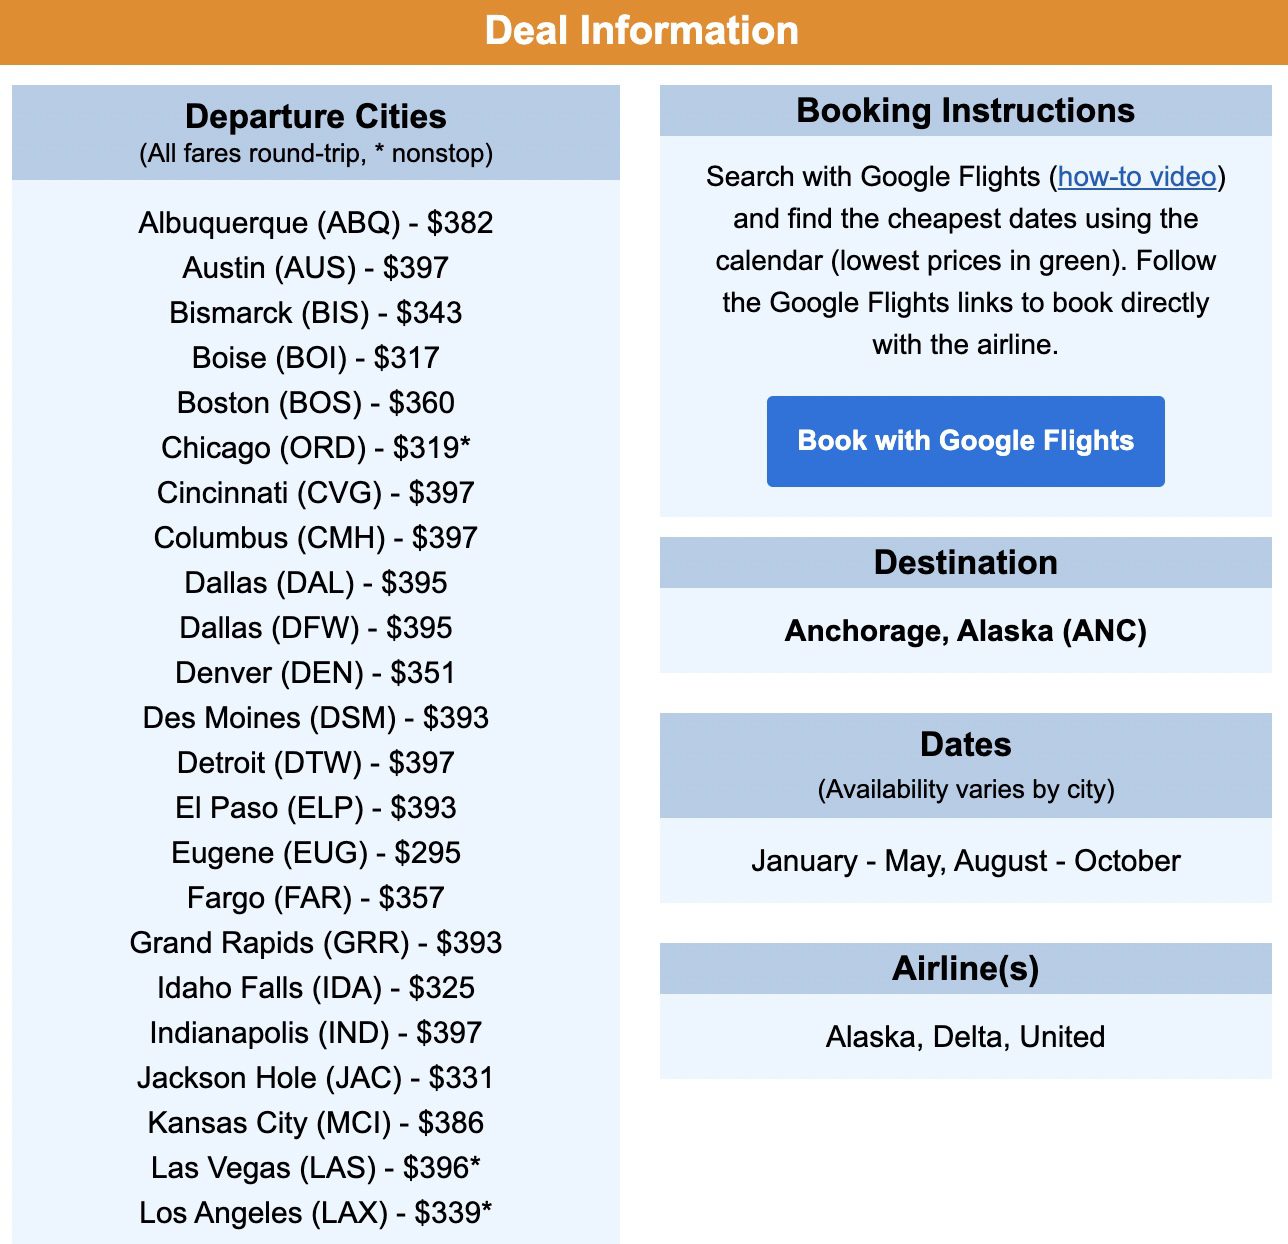Select the Dates section header
The height and width of the screenshot is (1244, 1288).
coord(965,744)
